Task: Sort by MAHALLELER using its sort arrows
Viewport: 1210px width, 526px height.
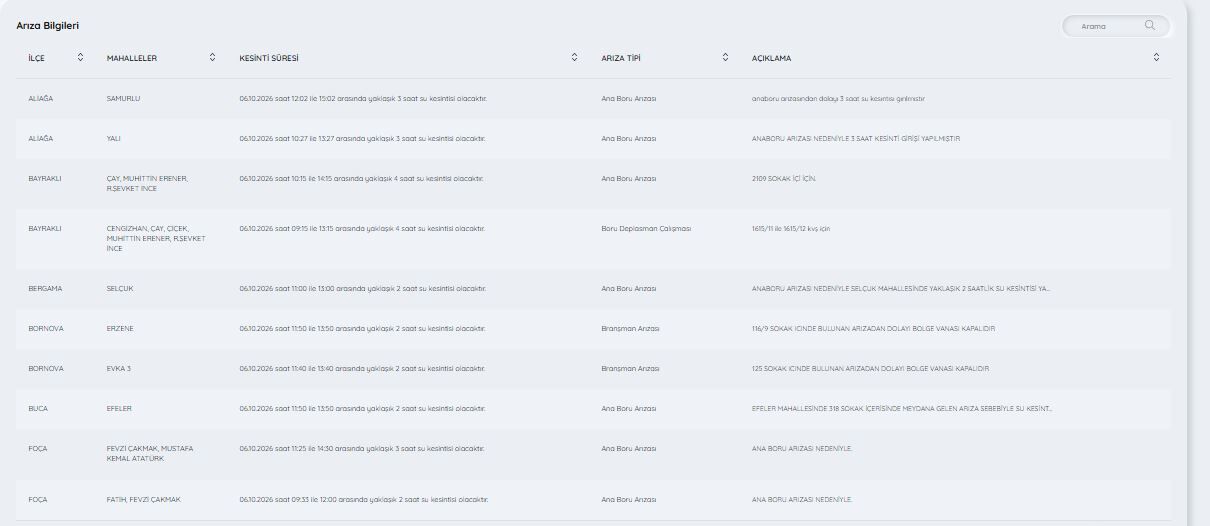Action: tap(212, 58)
